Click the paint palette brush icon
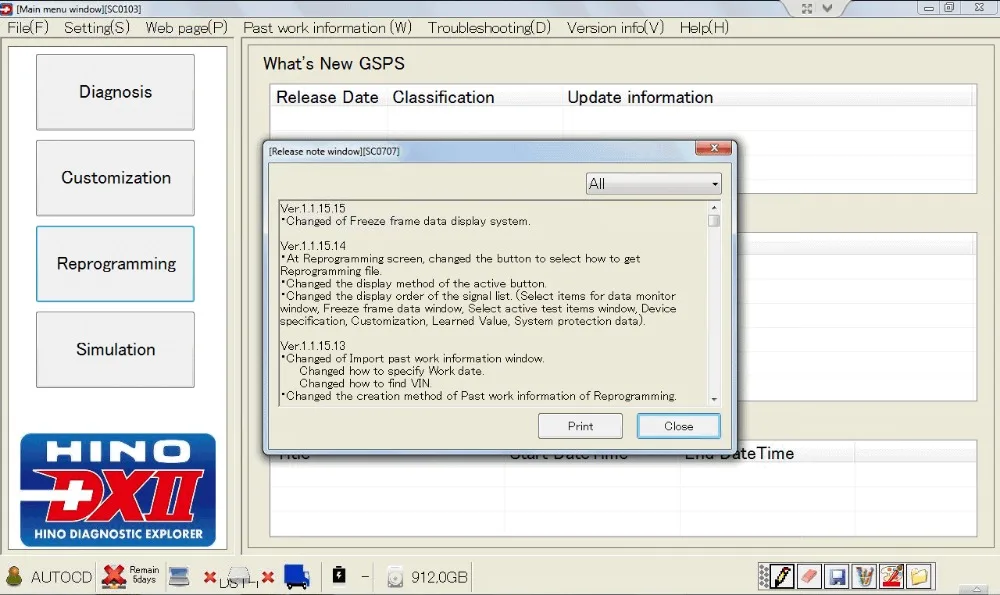Viewport: 1000px width, 595px height. point(892,577)
